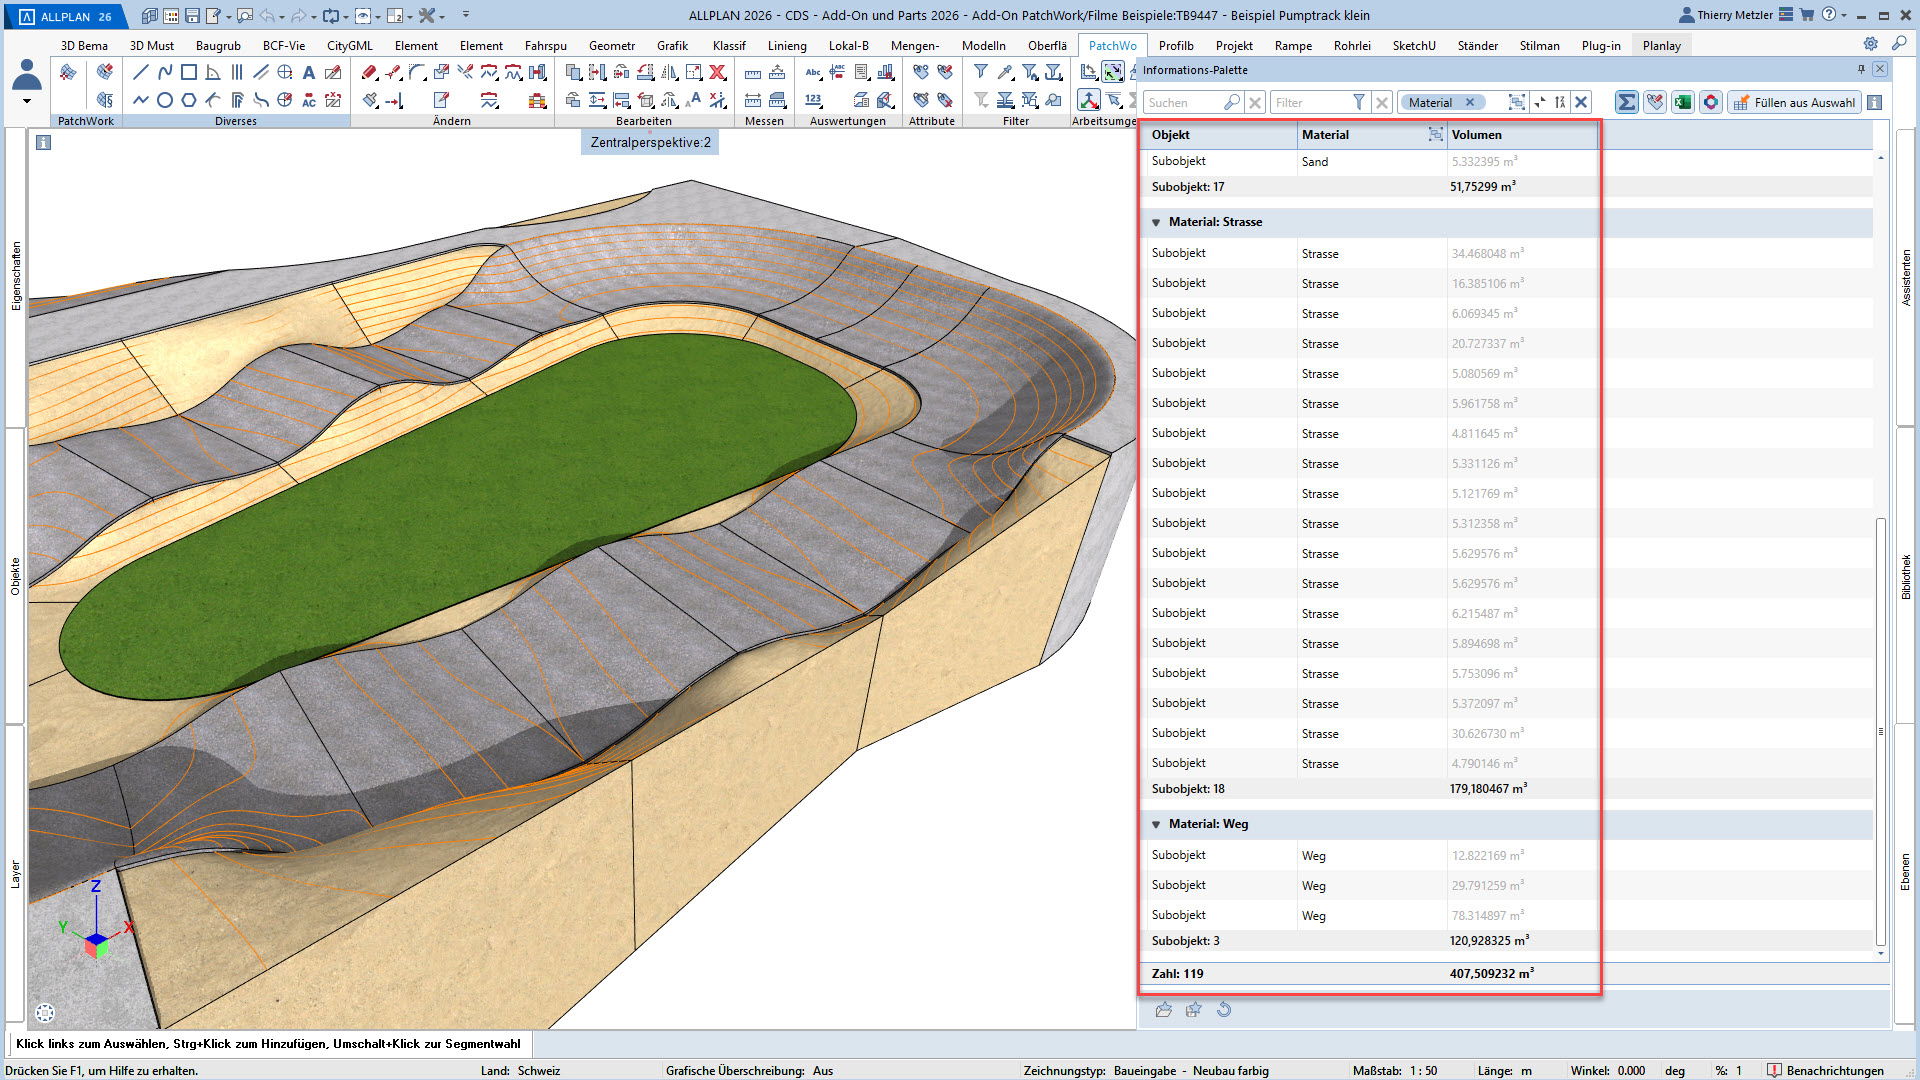This screenshot has width=1920, height=1080.
Task: Pin the Informations-Palette panel
Action: point(1861,69)
